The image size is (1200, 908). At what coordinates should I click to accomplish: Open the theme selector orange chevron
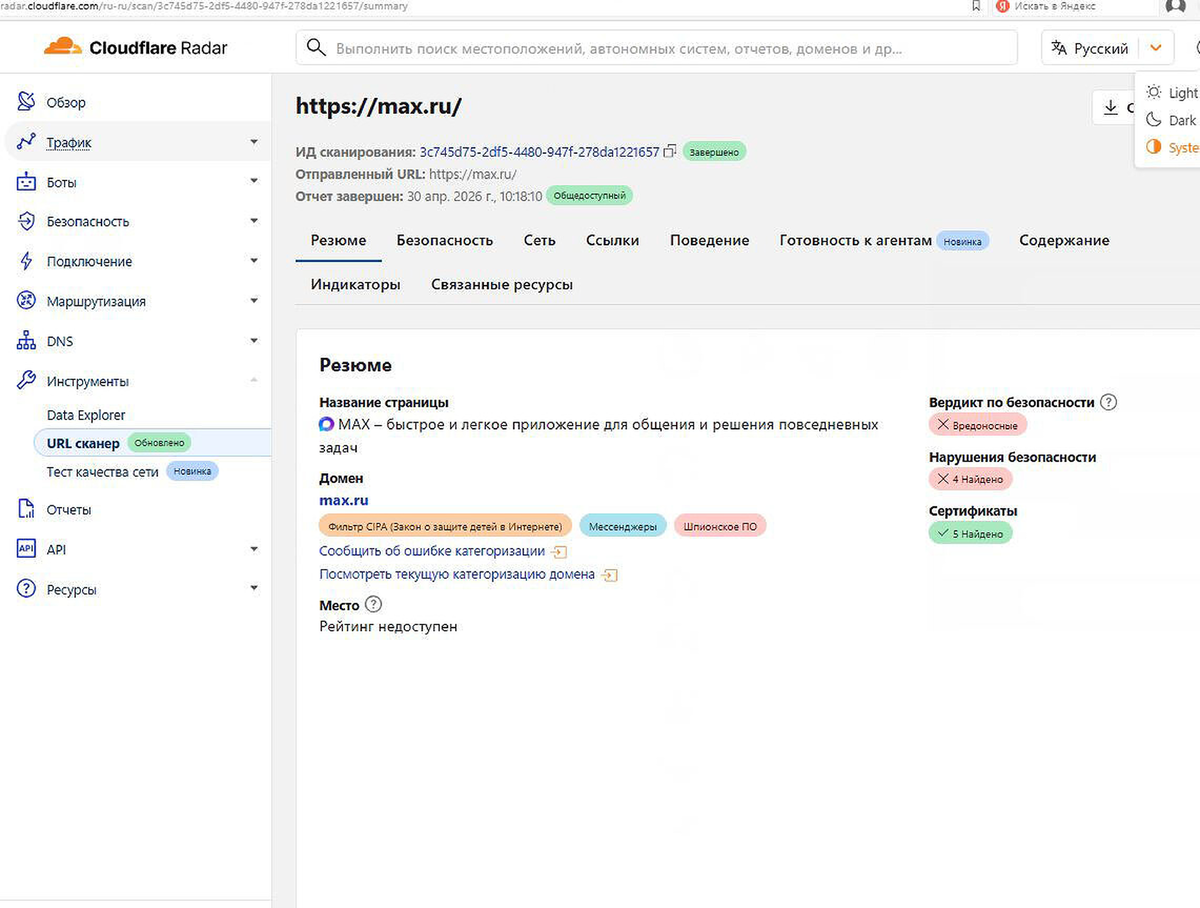pyautogui.click(x=1156, y=48)
